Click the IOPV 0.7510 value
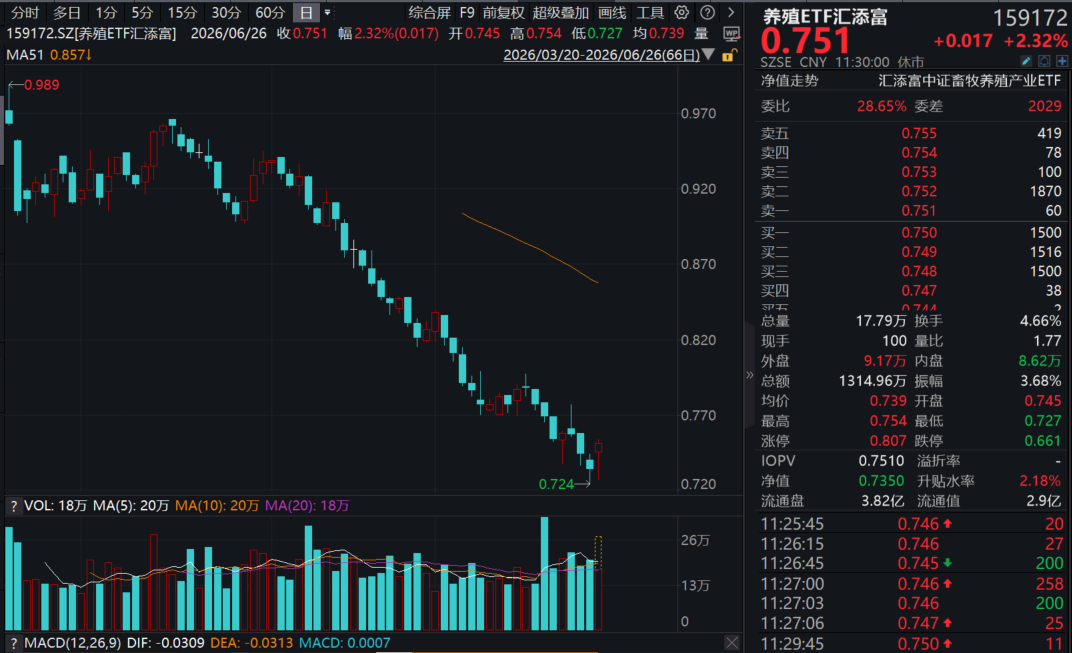This screenshot has height=653, width=1072. click(881, 461)
